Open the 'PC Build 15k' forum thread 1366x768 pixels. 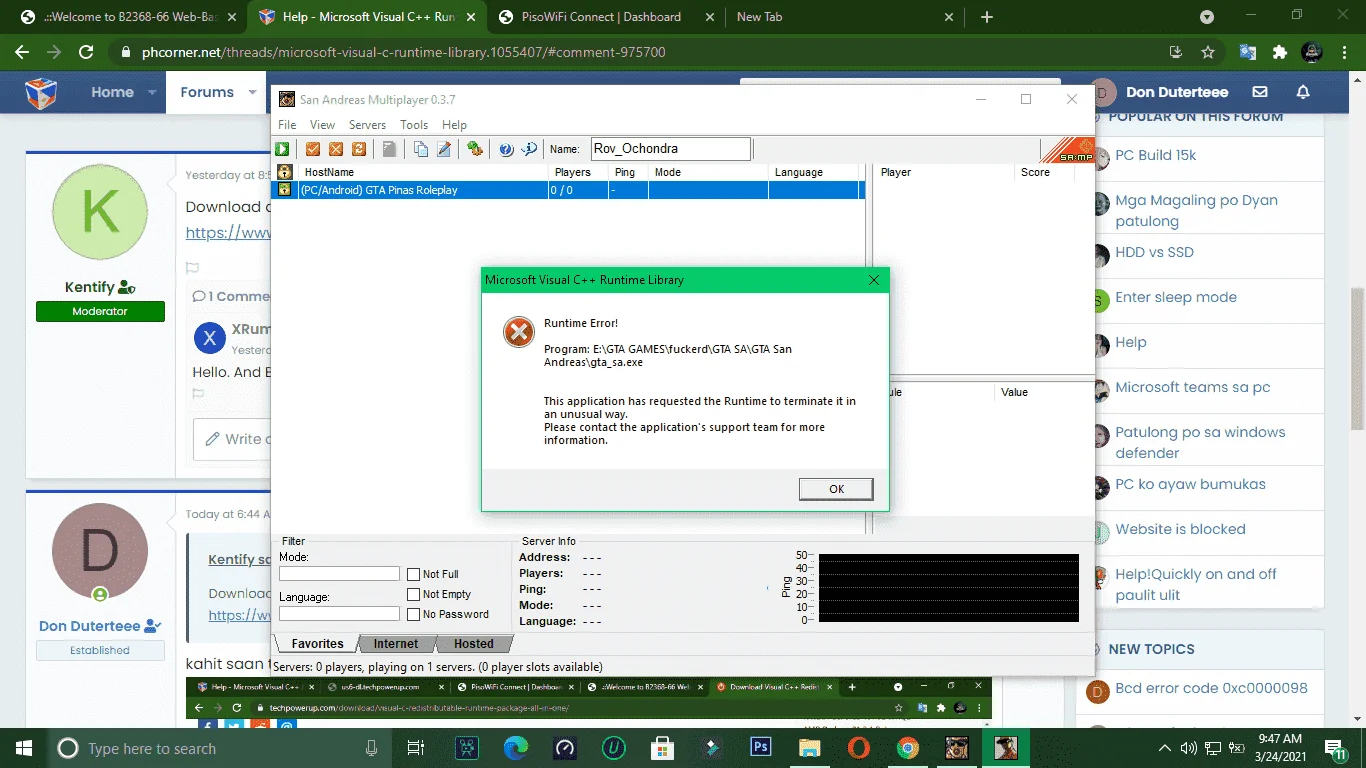[1155, 155]
